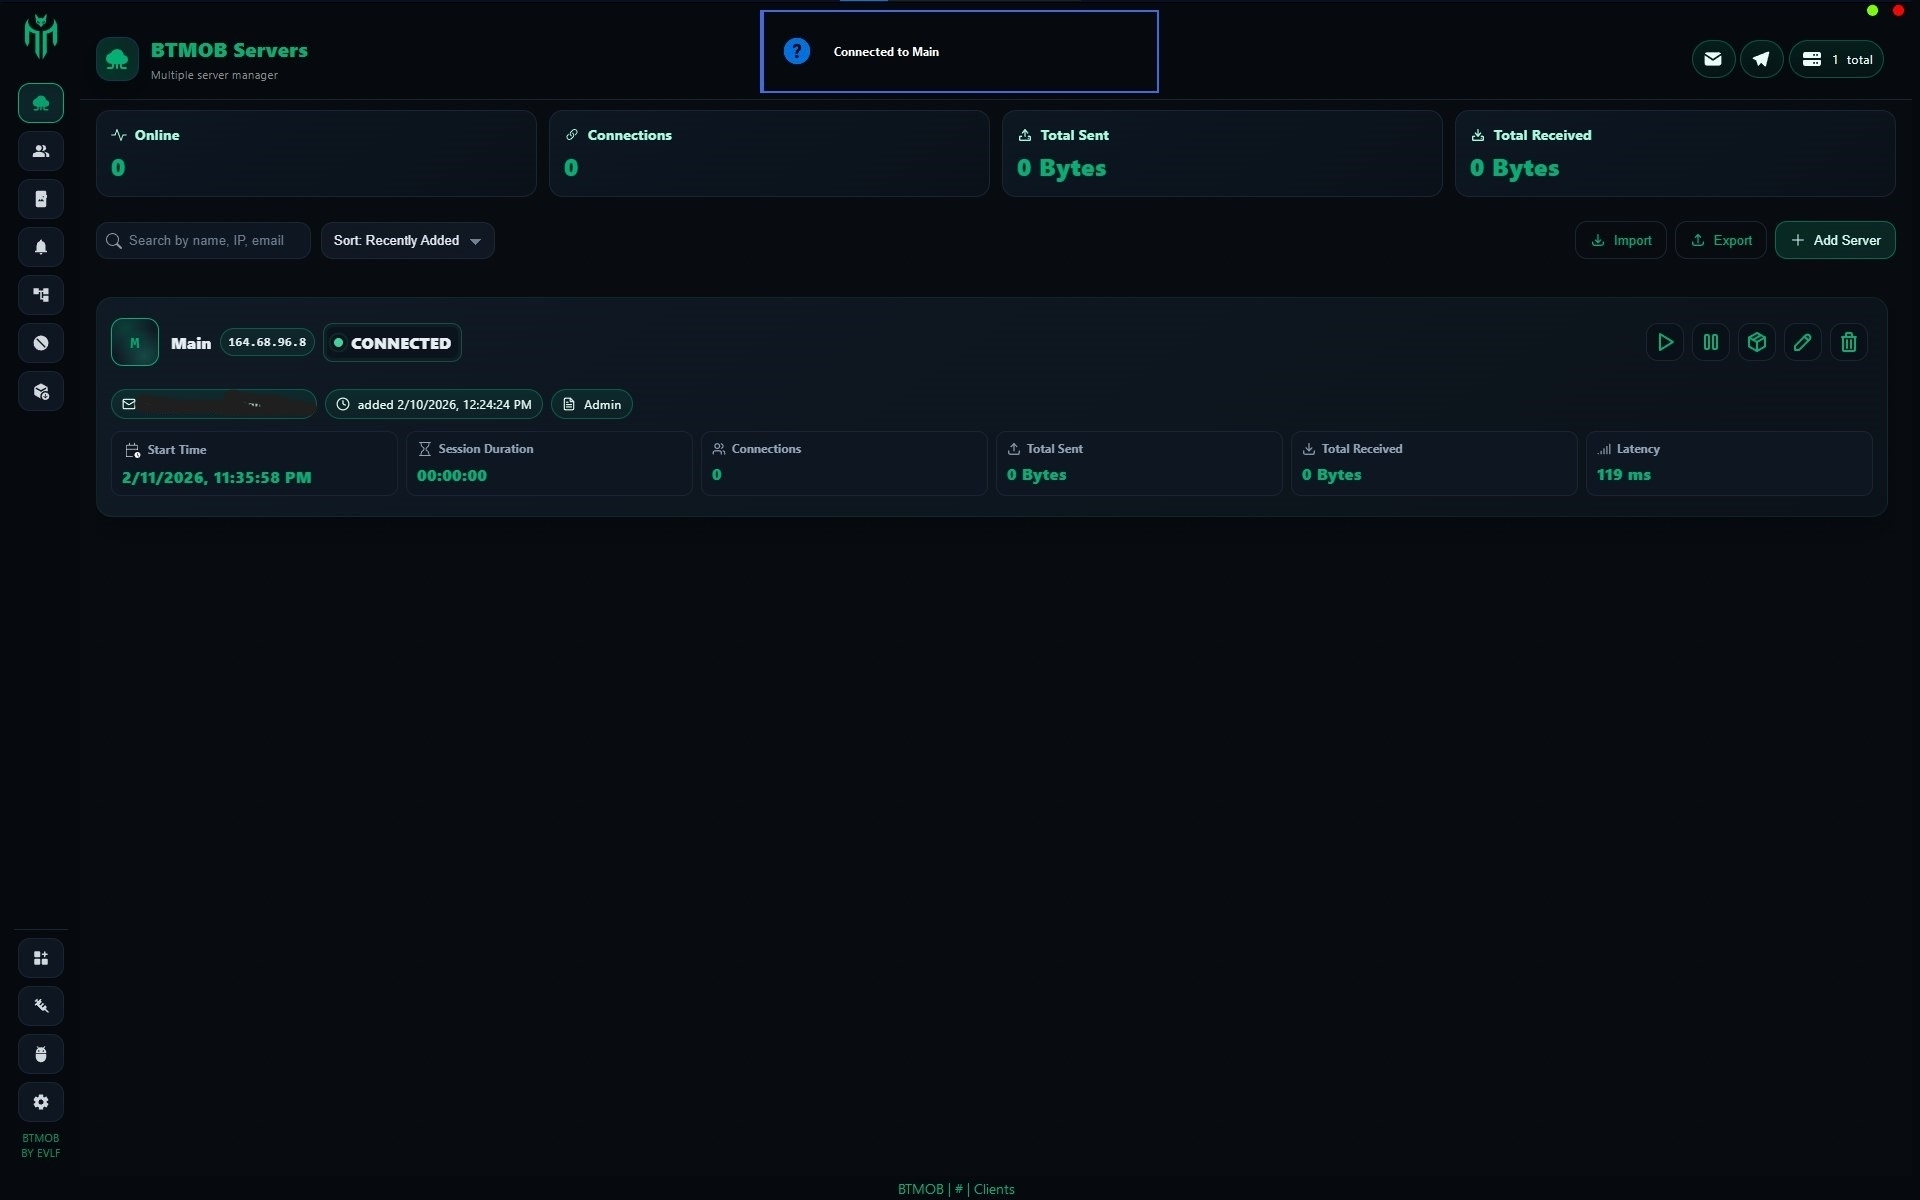Click the bell notifications sidebar icon
1920x1200 pixels.
click(x=41, y=247)
